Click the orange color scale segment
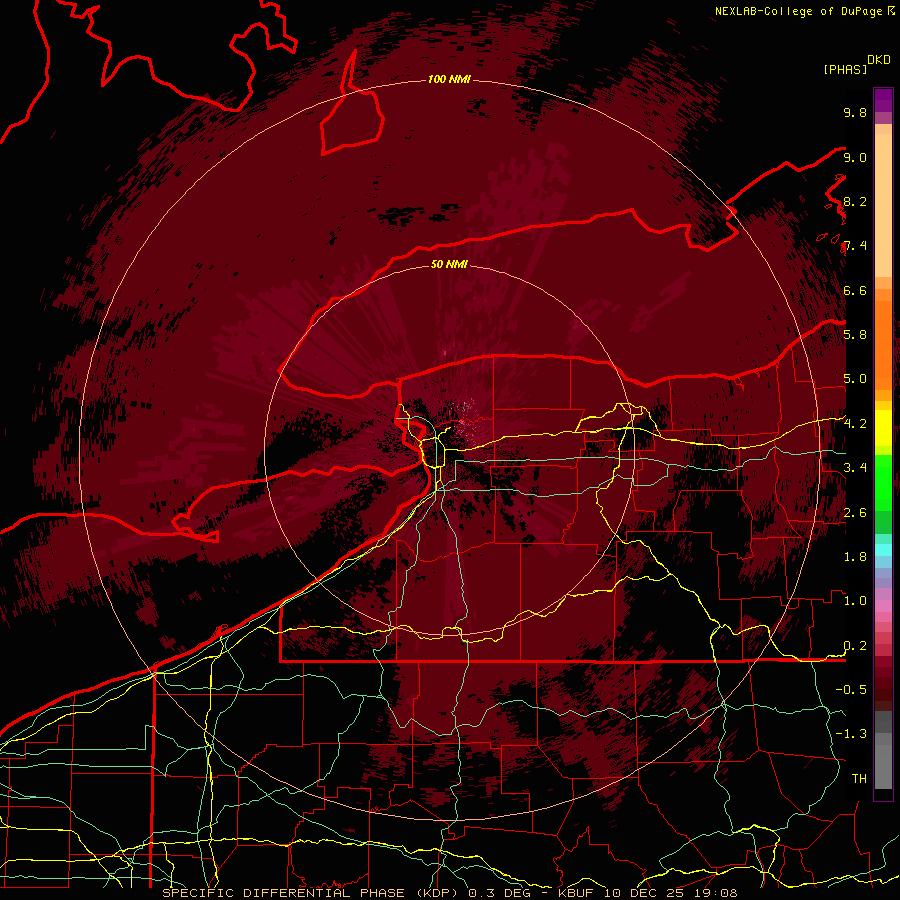900x900 pixels. (x=883, y=345)
